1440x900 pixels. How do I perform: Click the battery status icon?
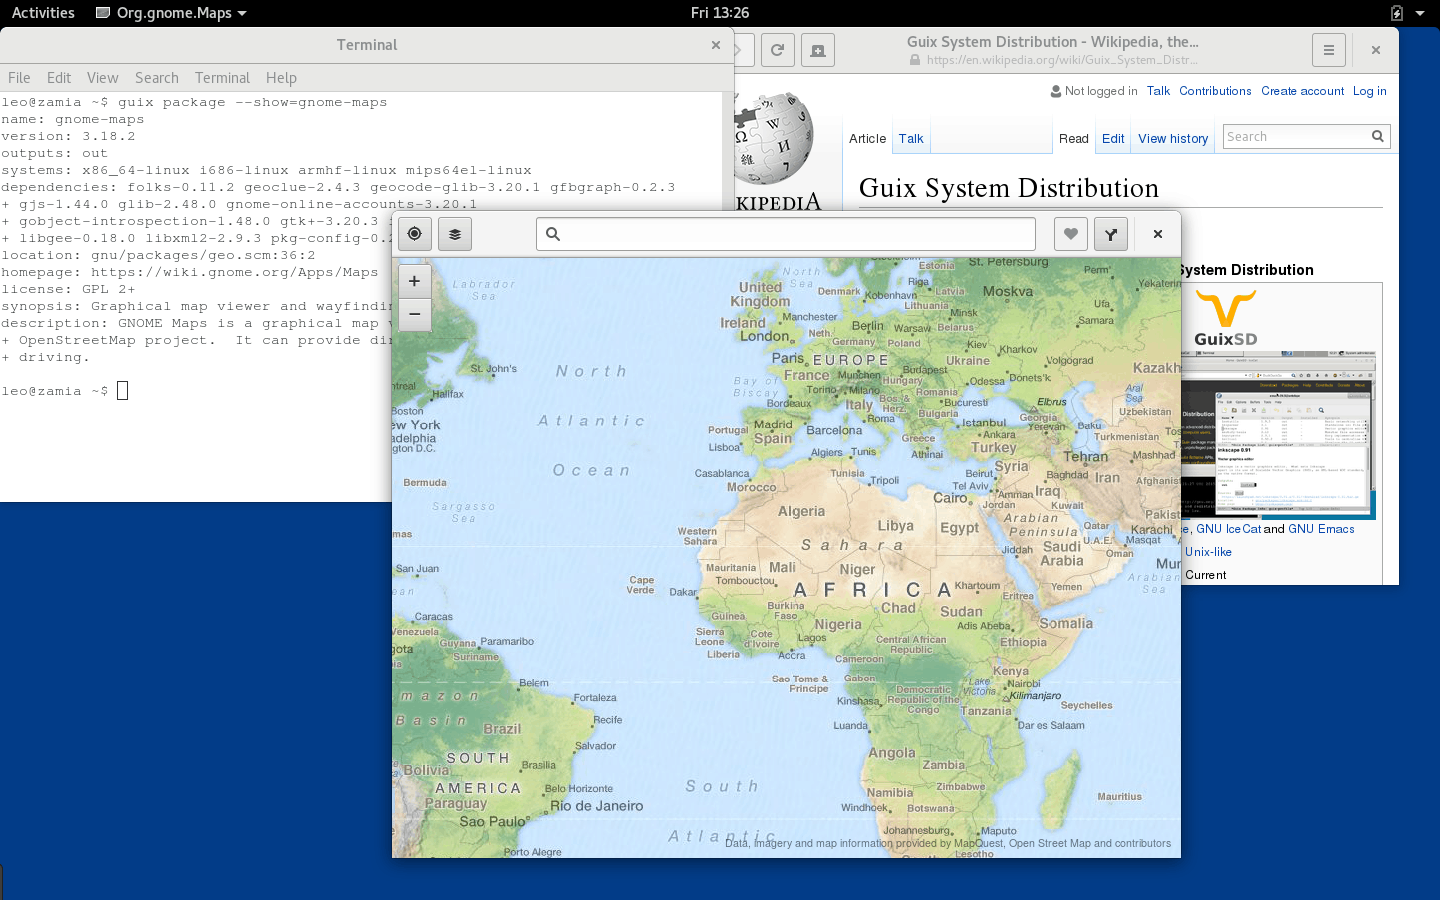point(1397,13)
